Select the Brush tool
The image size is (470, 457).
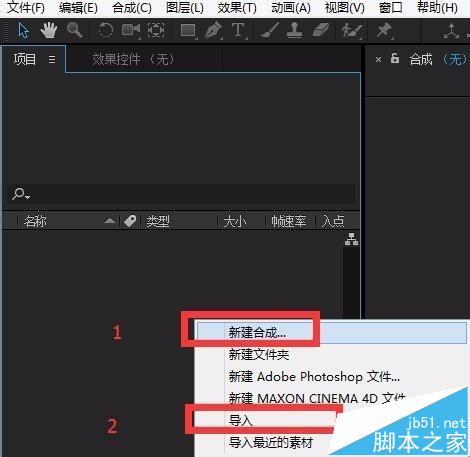point(270,31)
